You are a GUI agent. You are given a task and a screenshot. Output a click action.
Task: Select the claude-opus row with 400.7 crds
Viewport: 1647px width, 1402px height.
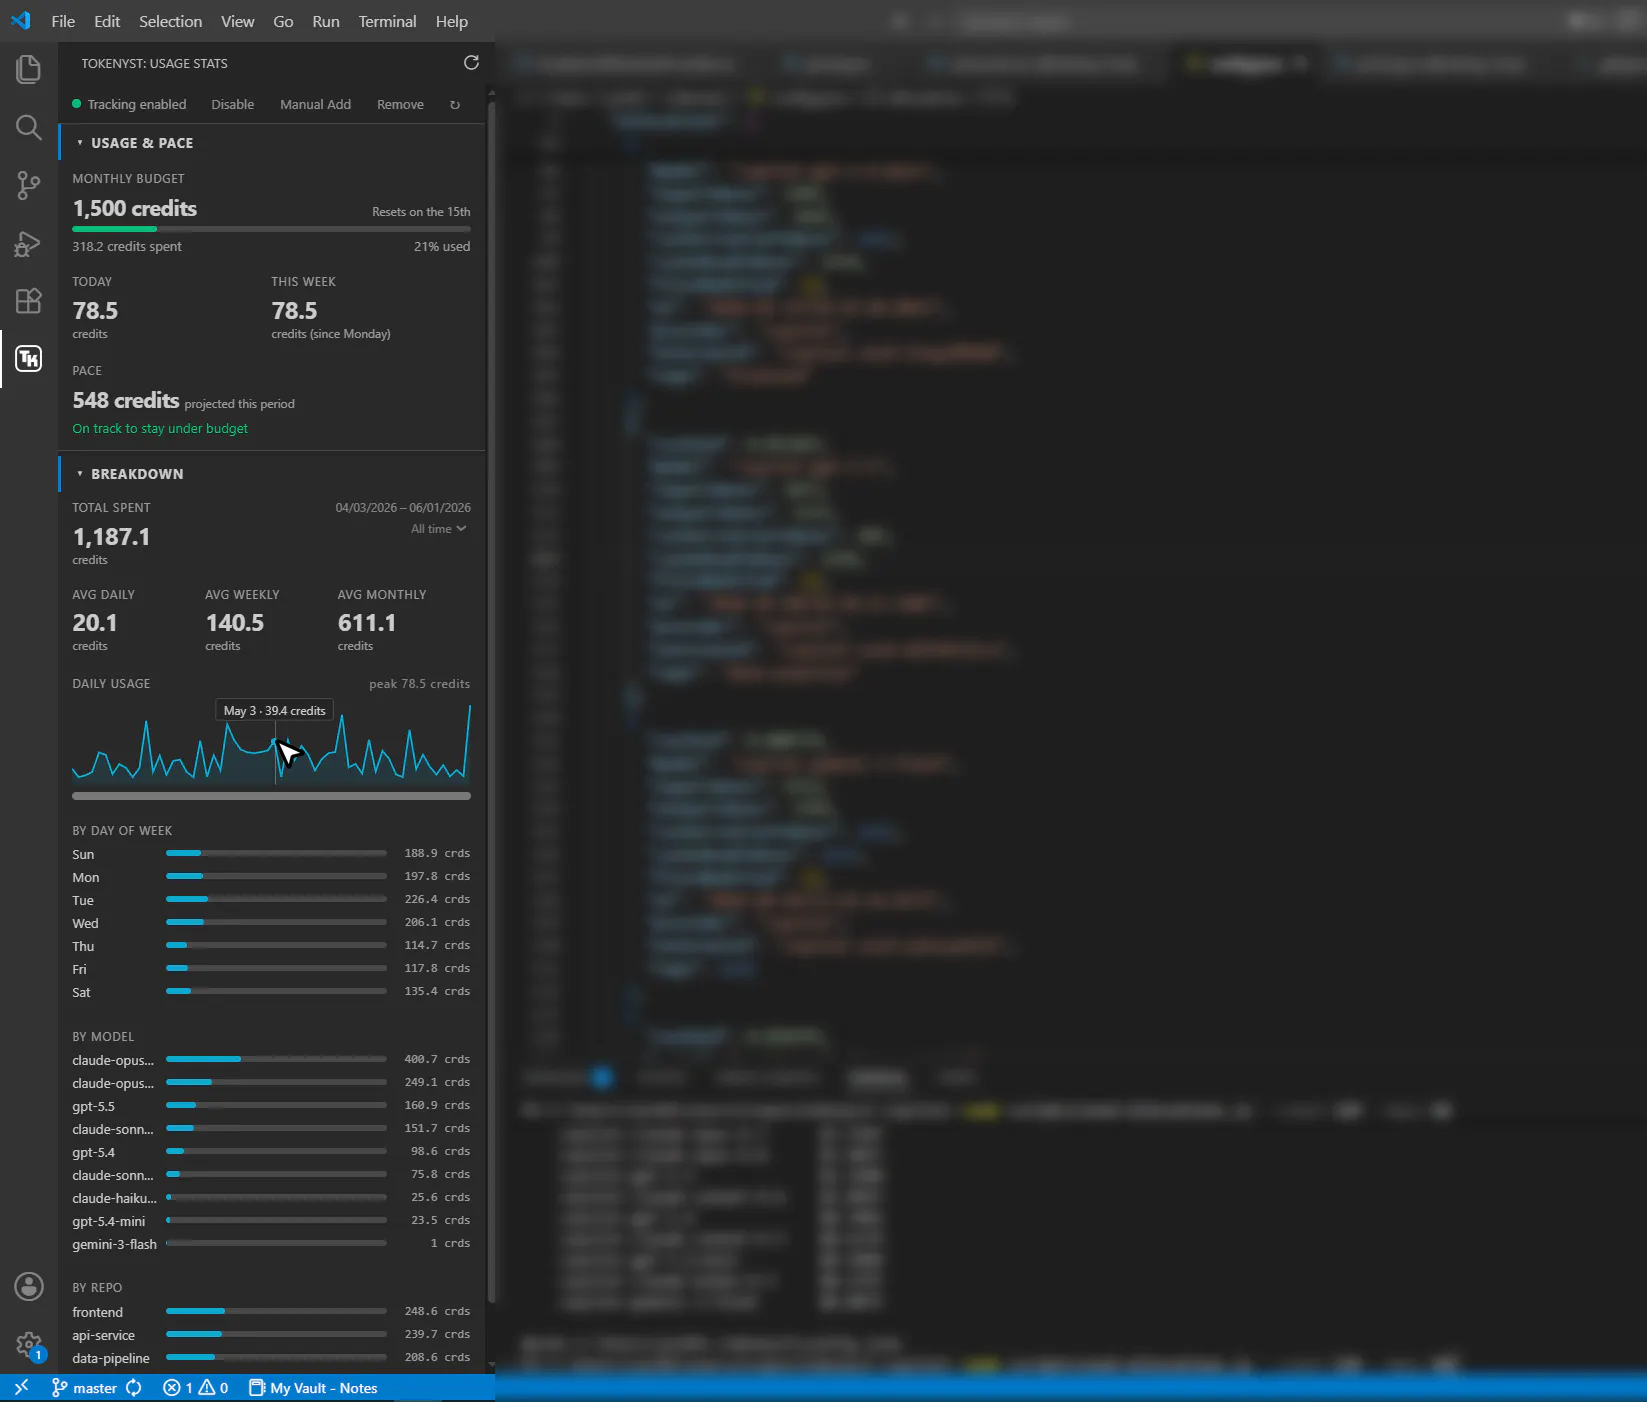[271, 1060]
